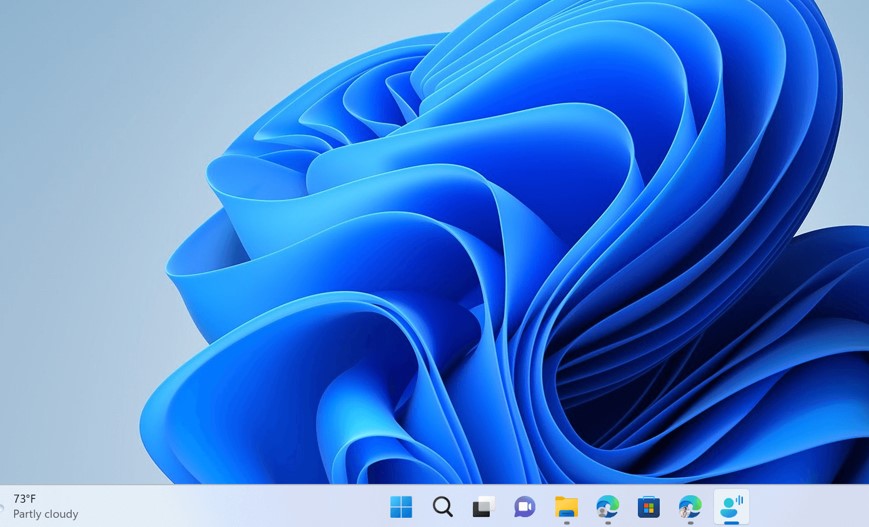Click the partial weather icon at taskbar's left edge
The image size is (869, 527).
3,507
